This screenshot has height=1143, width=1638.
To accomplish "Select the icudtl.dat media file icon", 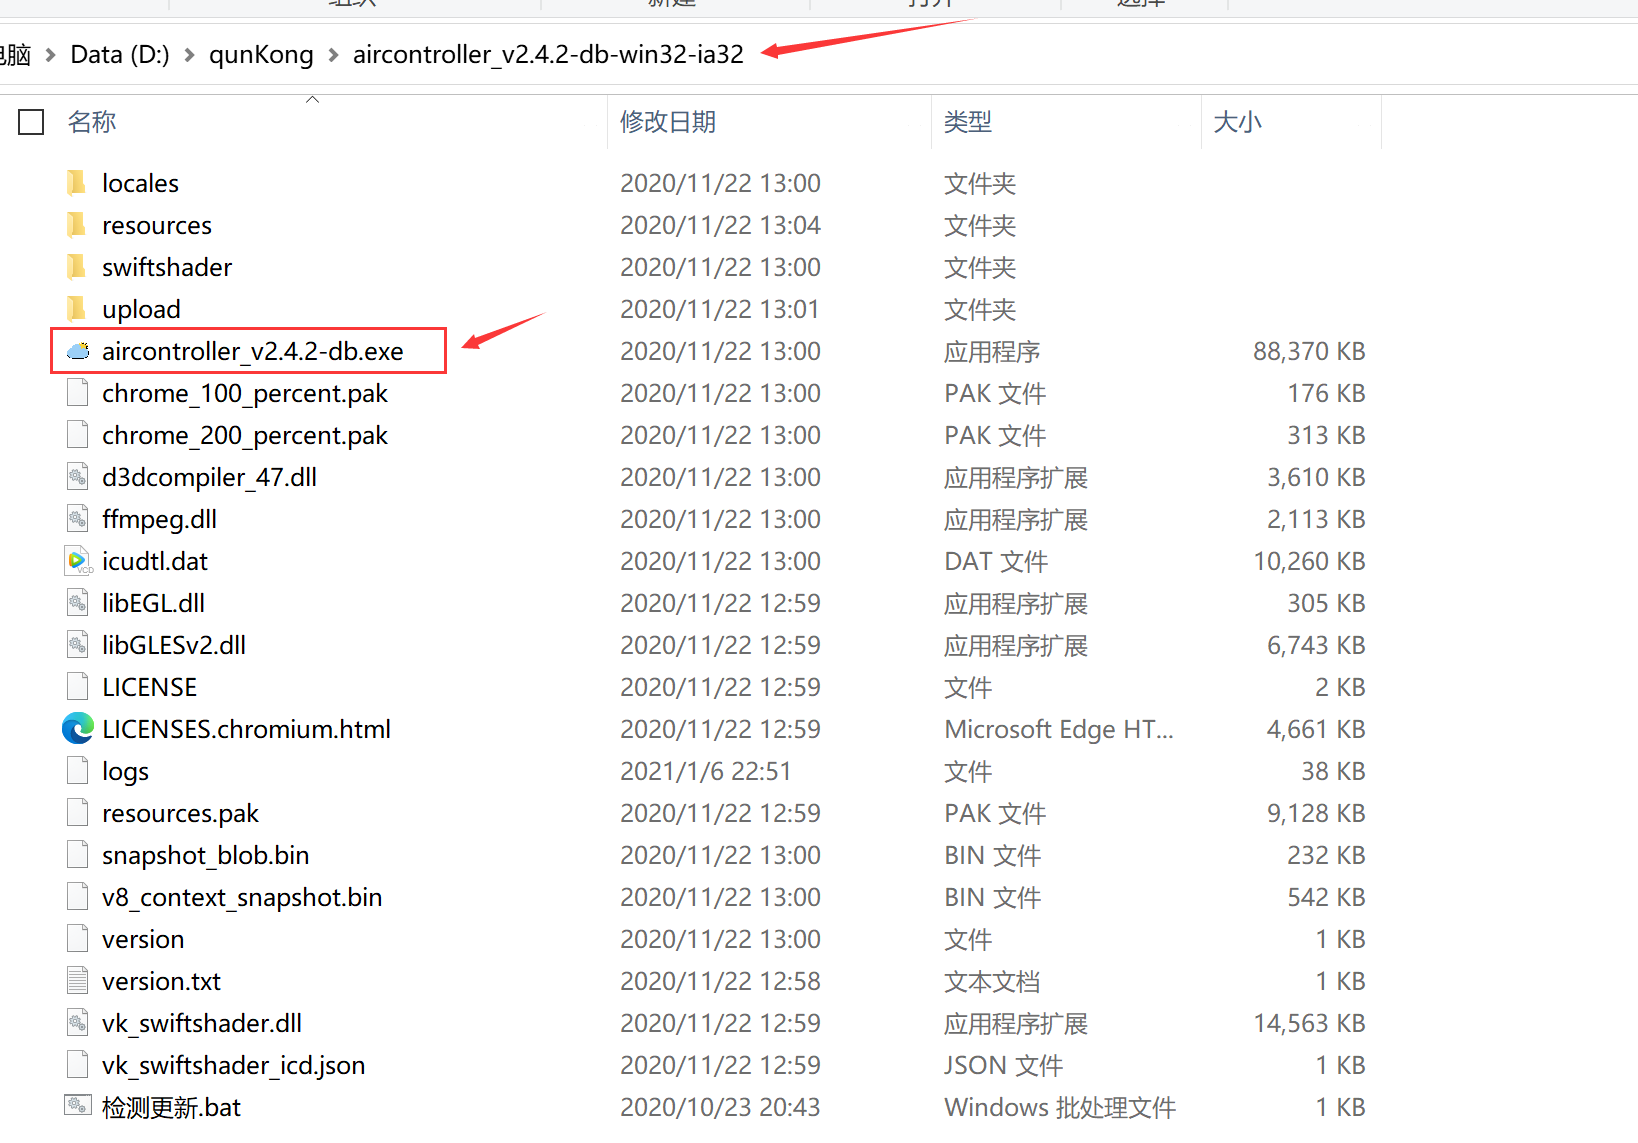I will pos(78,561).
